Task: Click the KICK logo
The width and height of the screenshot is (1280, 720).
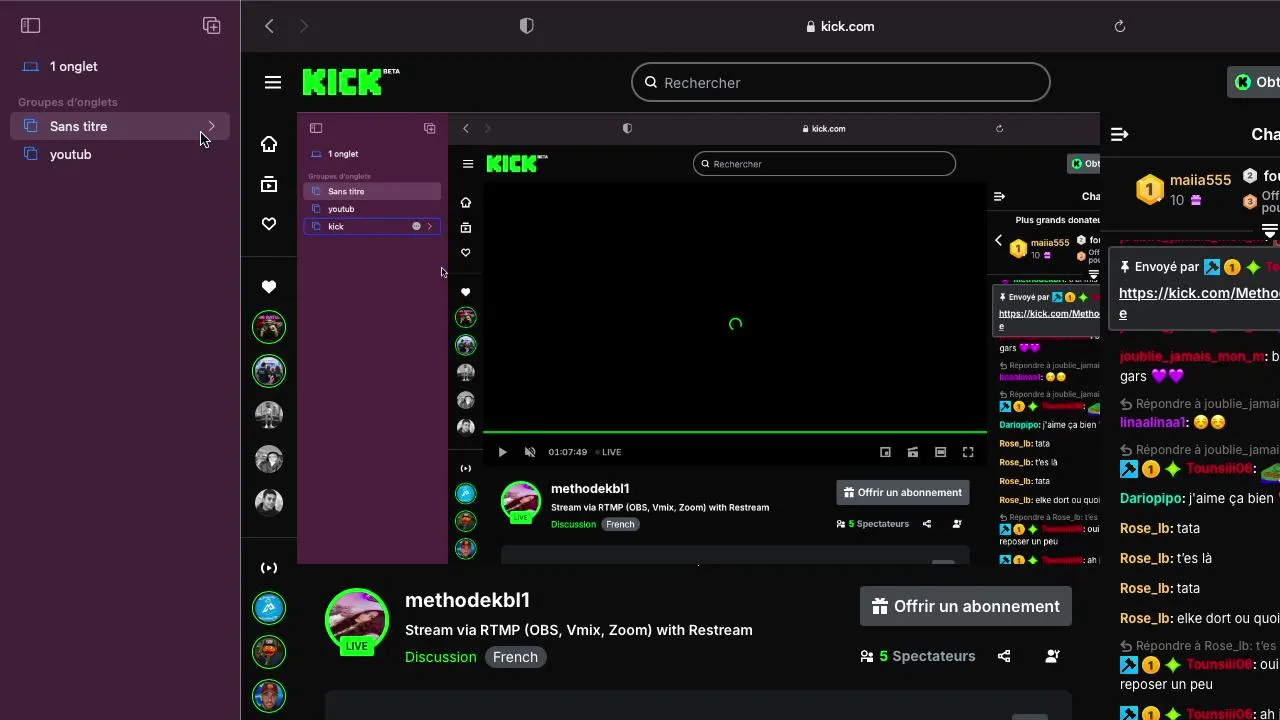Action: coord(350,82)
